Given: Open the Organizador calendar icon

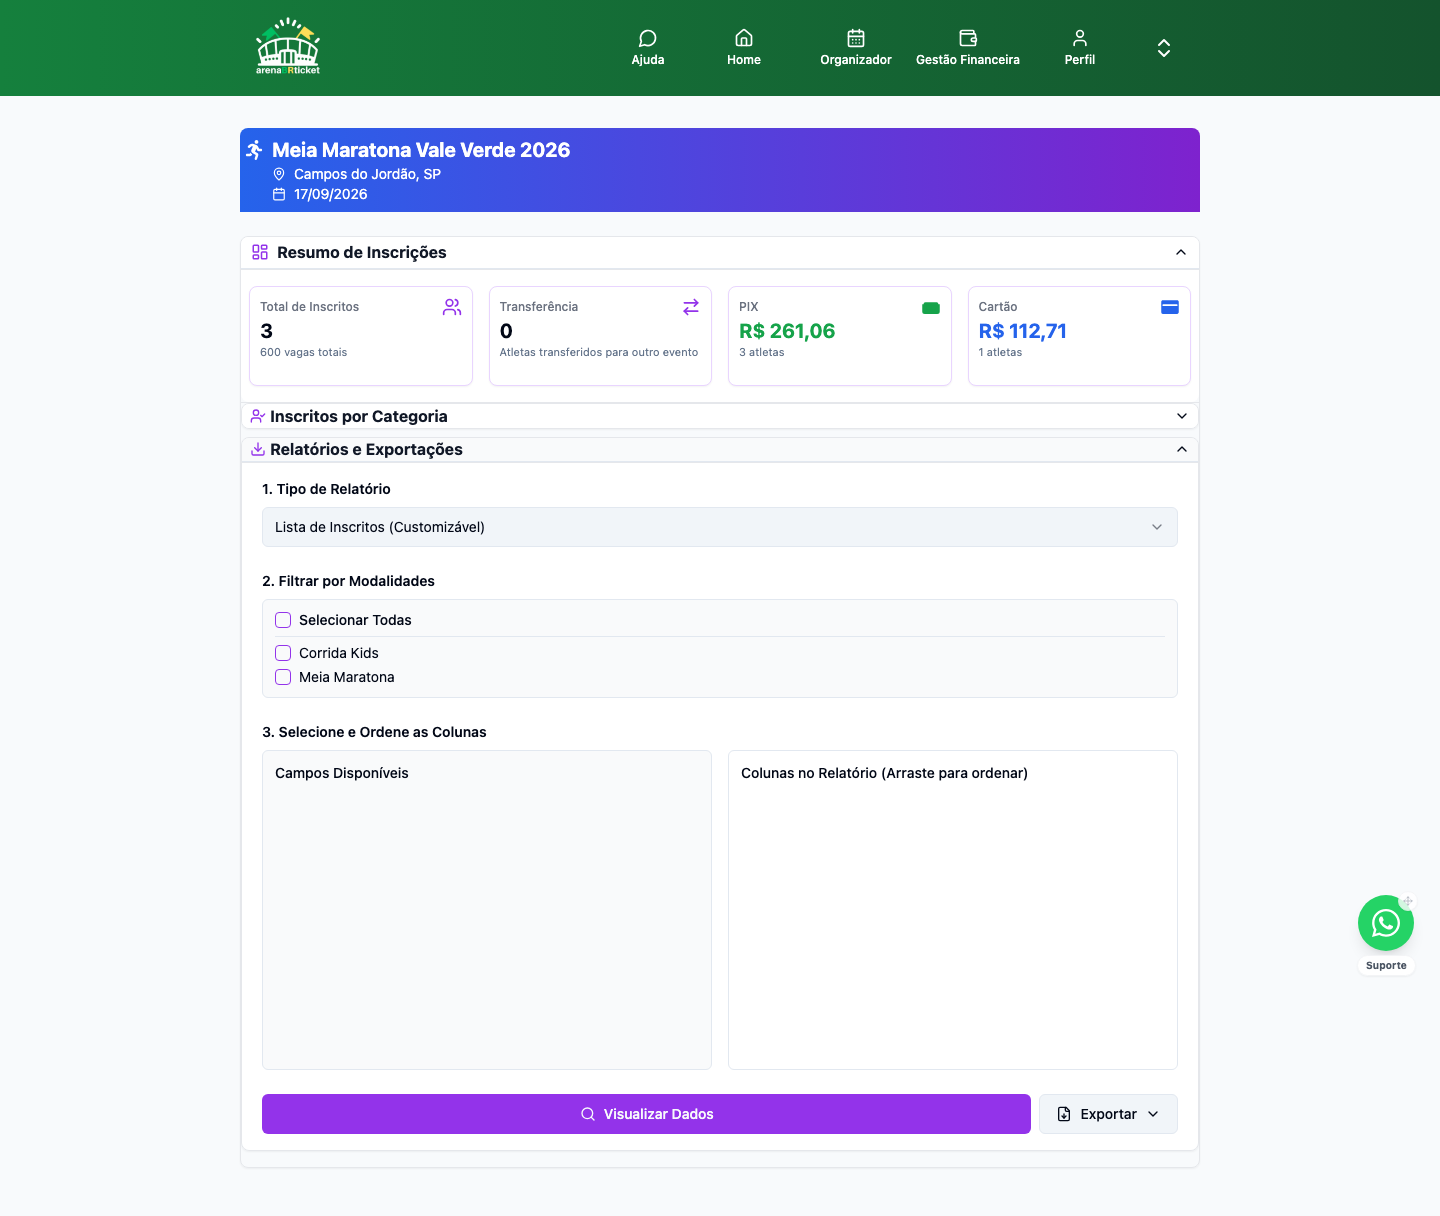Looking at the screenshot, I should tap(856, 38).
